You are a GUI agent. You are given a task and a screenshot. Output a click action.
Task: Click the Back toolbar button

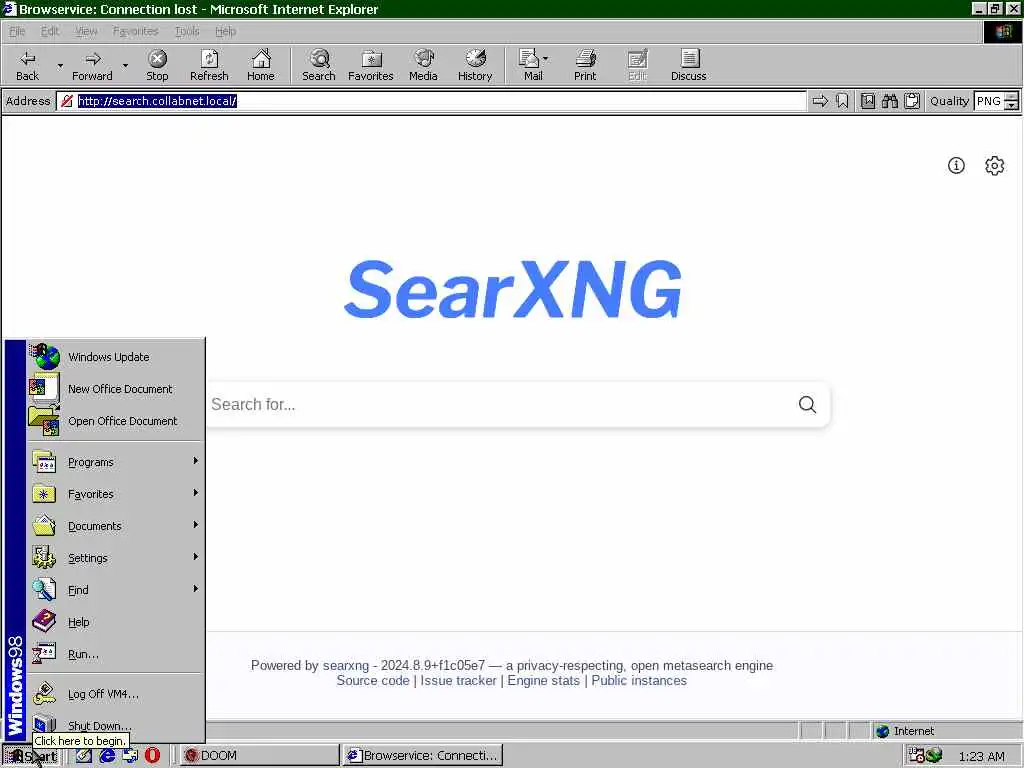27,65
